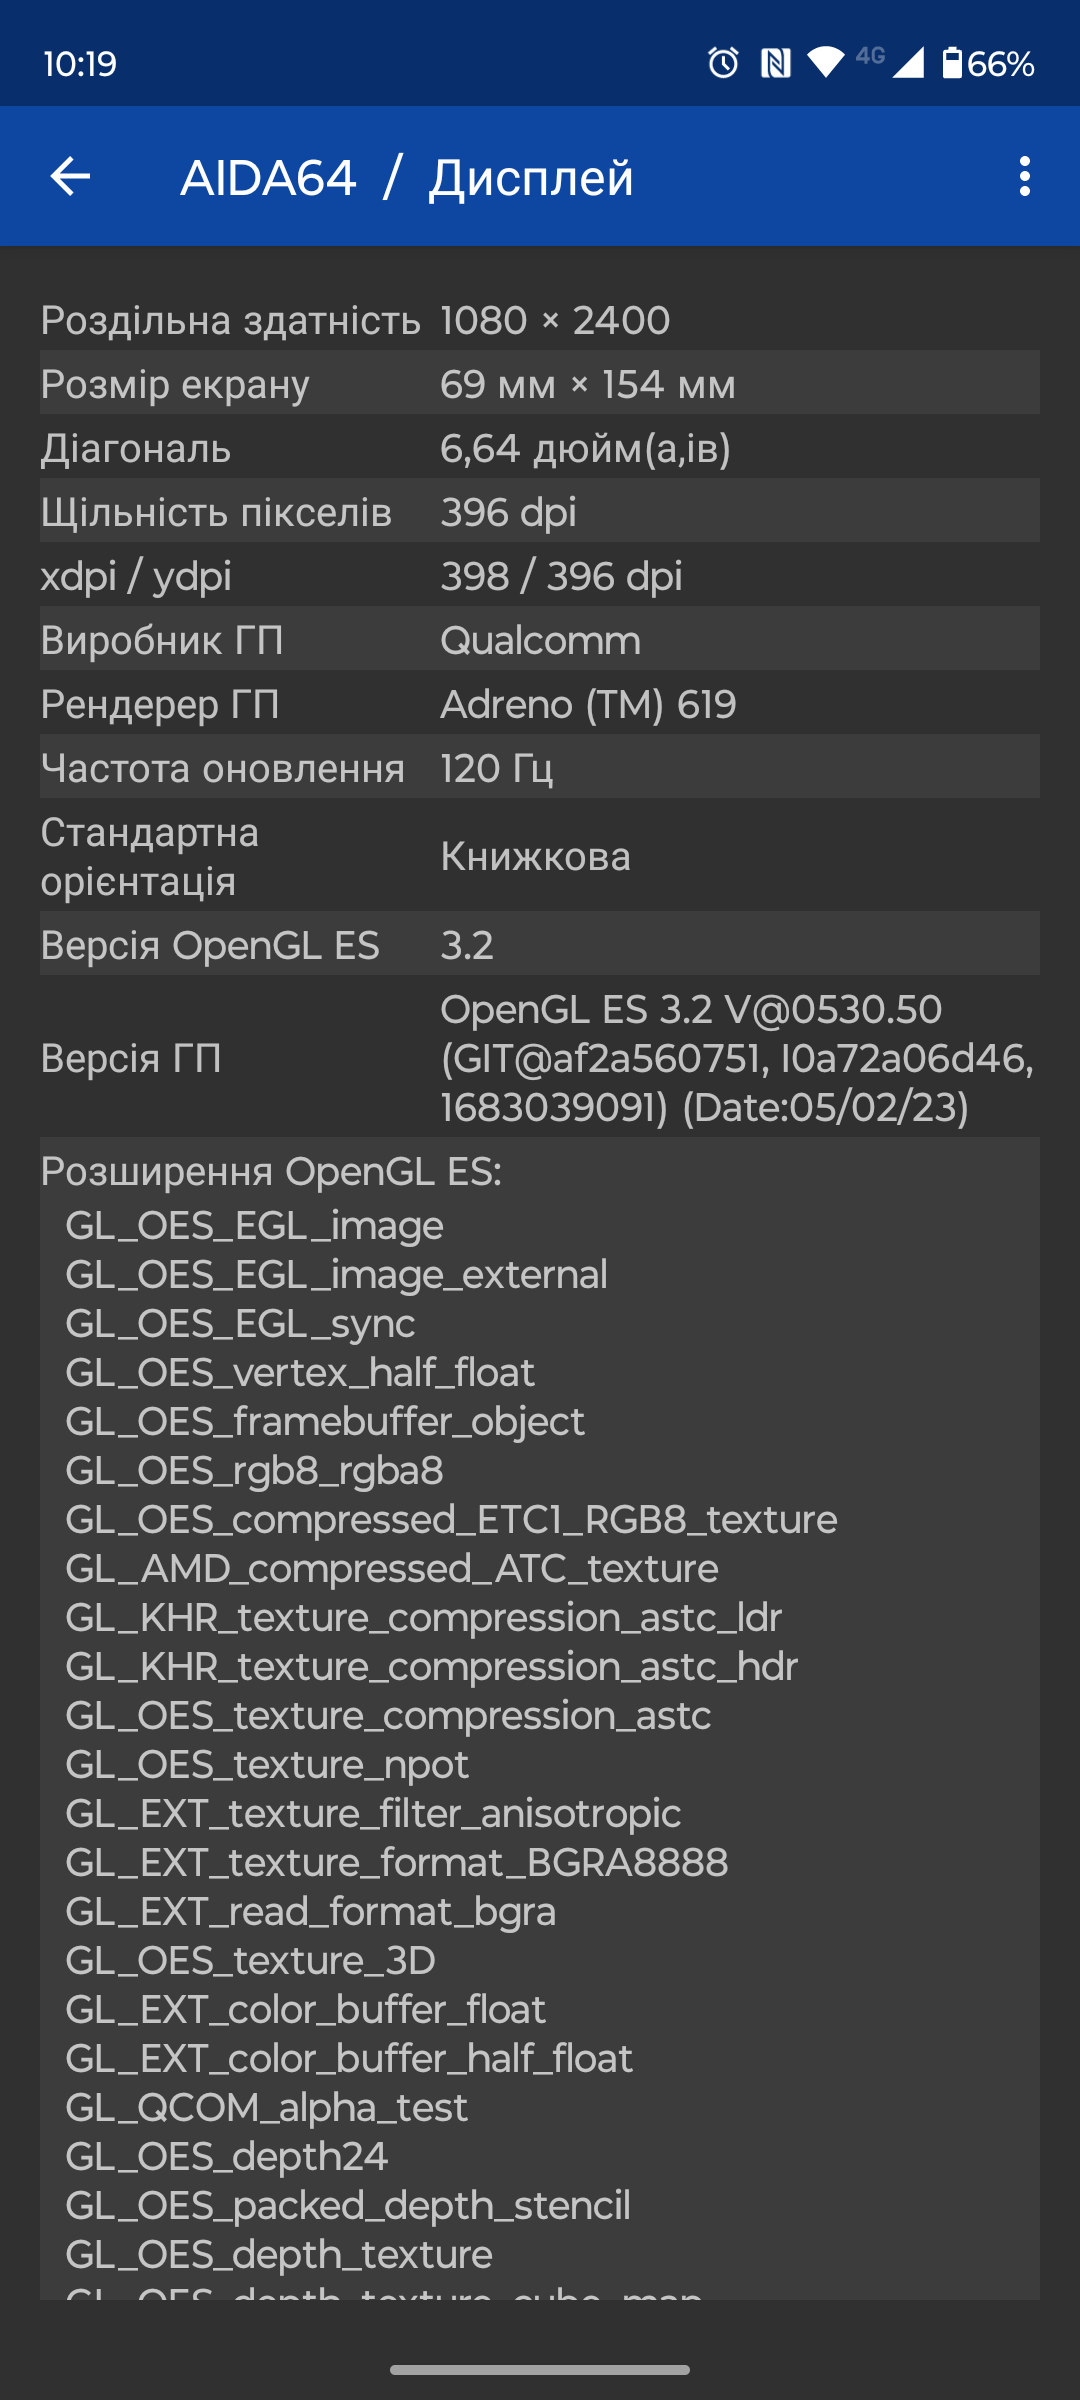Select the Щільність пікселів row
Screen dimensions: 1080x2400
540,512
